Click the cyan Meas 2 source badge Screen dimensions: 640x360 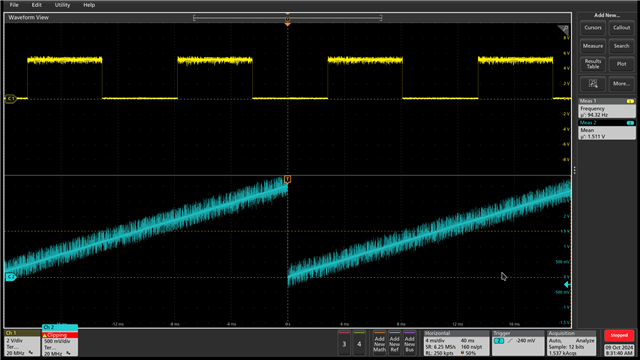coord(630,122)
